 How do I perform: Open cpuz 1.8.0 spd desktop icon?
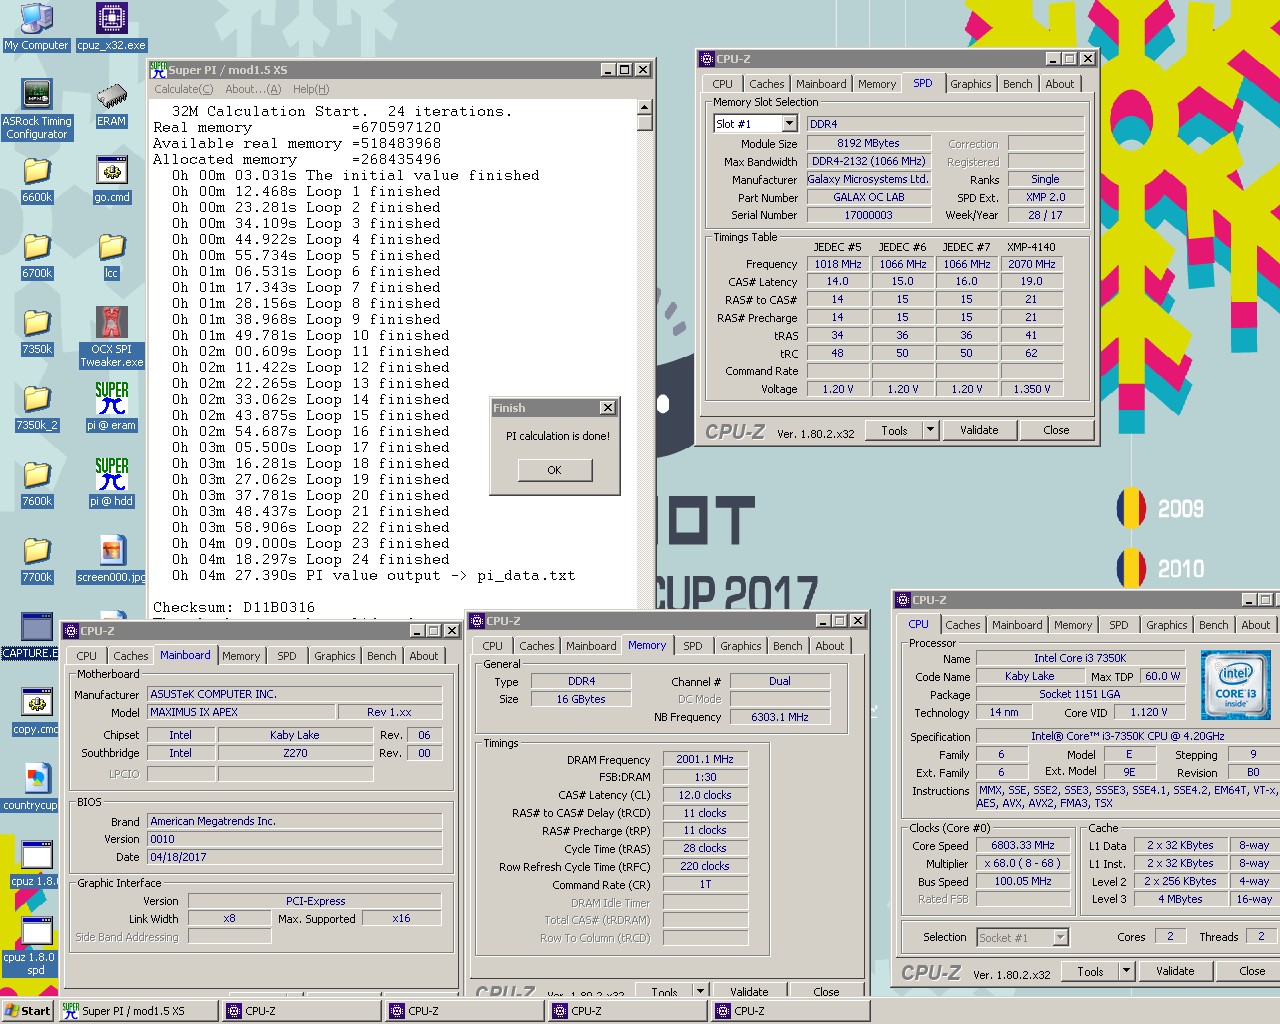[30, 946]
